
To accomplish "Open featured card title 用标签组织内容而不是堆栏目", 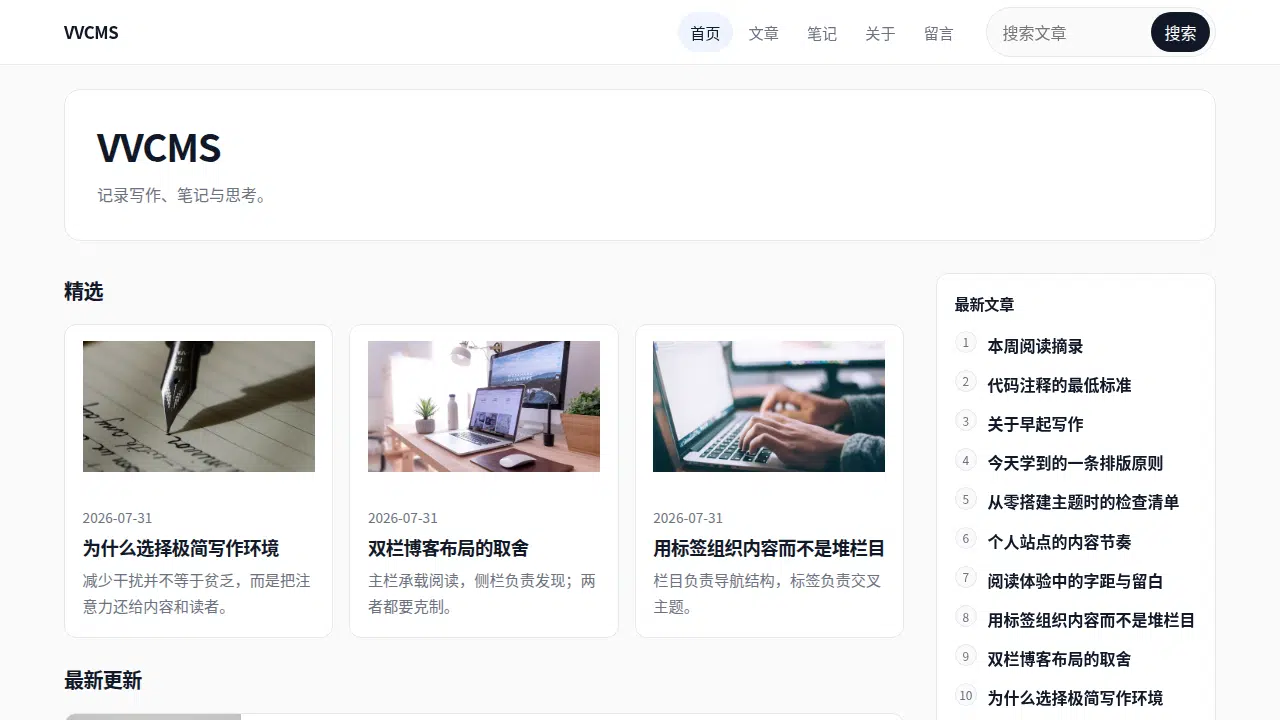I will pos(769,548).
